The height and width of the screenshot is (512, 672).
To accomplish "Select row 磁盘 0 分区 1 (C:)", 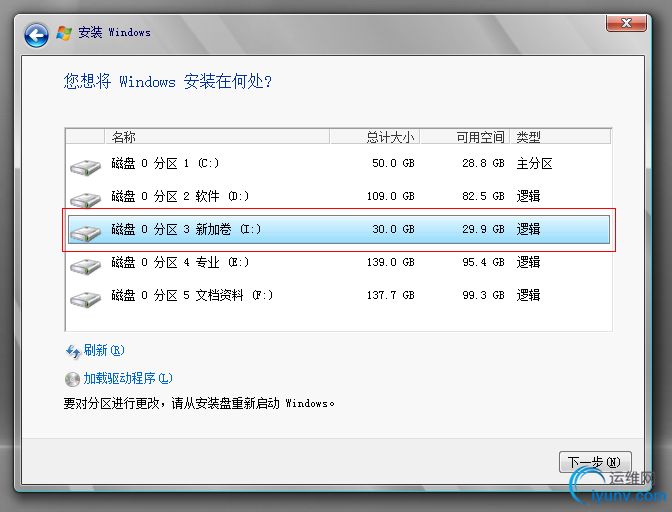I will coord(339,163).
